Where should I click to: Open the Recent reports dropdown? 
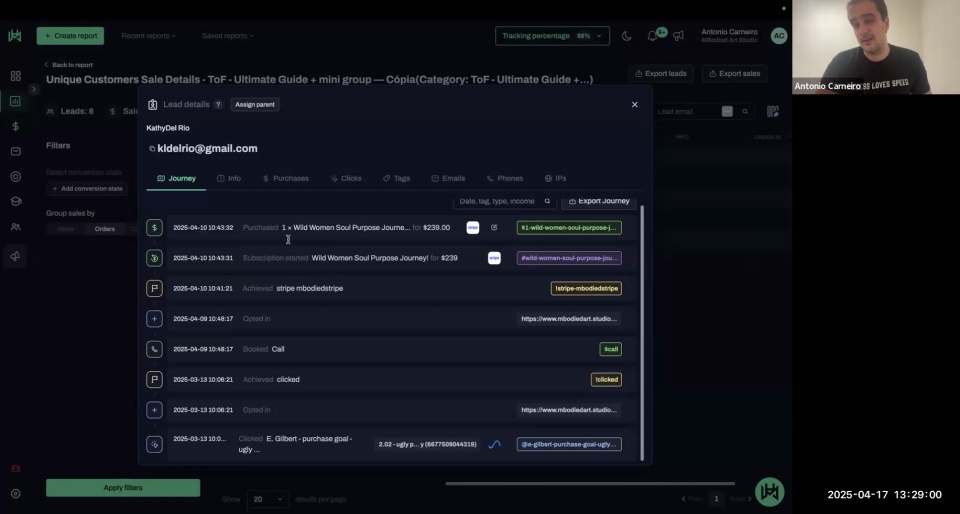point(148,36)
